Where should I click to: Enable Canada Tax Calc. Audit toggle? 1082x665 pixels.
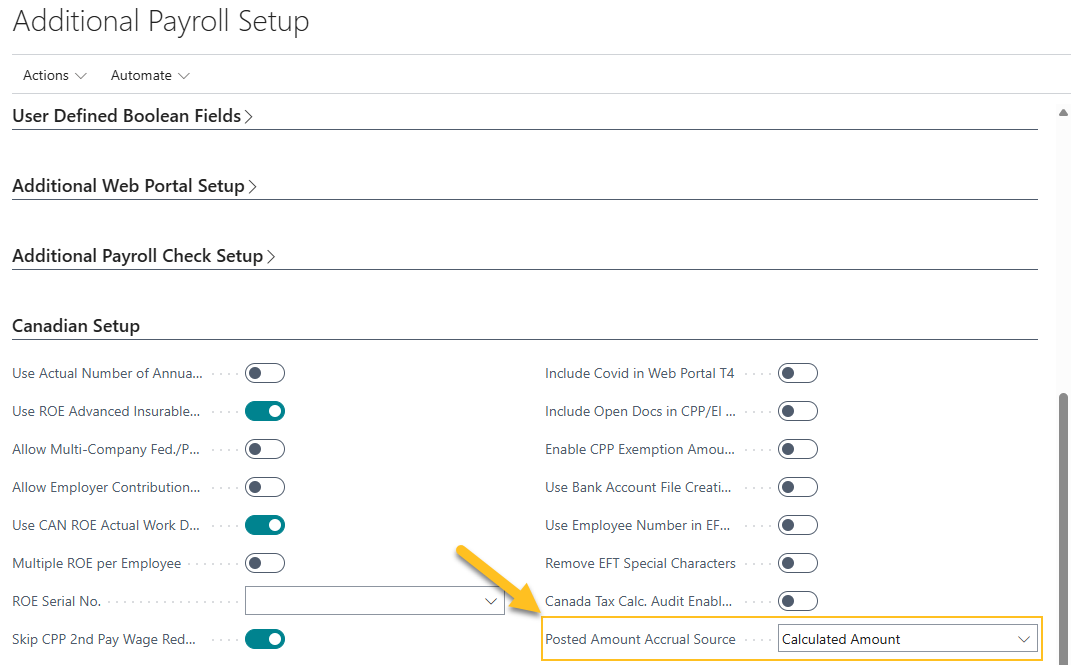[x=797, y=600]
